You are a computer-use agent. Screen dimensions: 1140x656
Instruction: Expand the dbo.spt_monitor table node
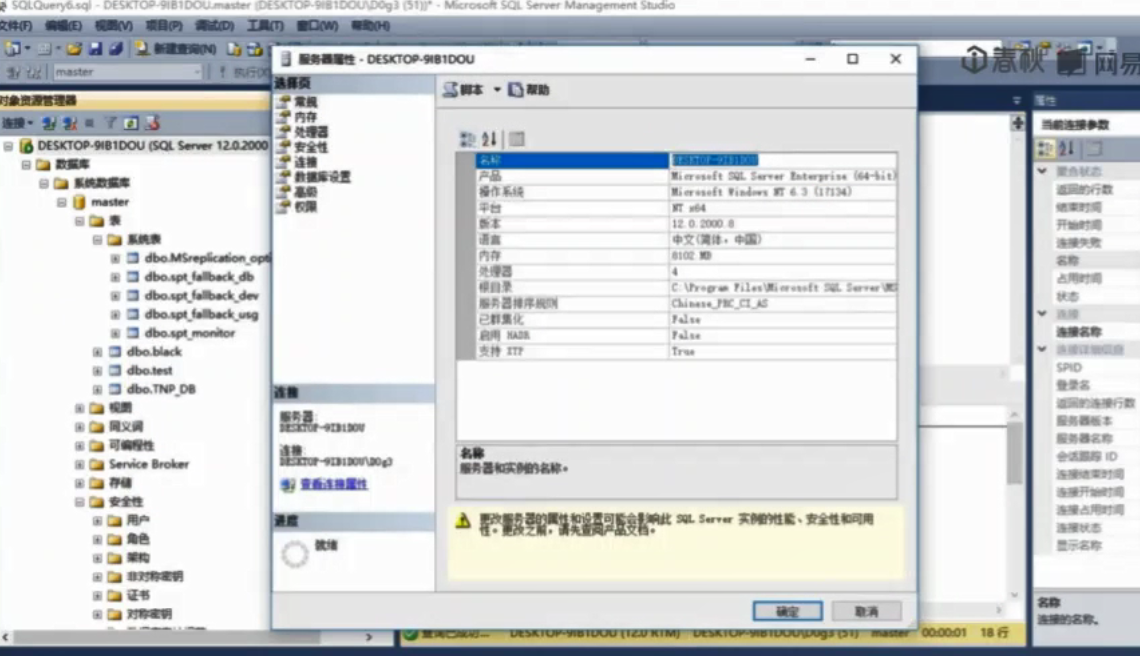115,333
